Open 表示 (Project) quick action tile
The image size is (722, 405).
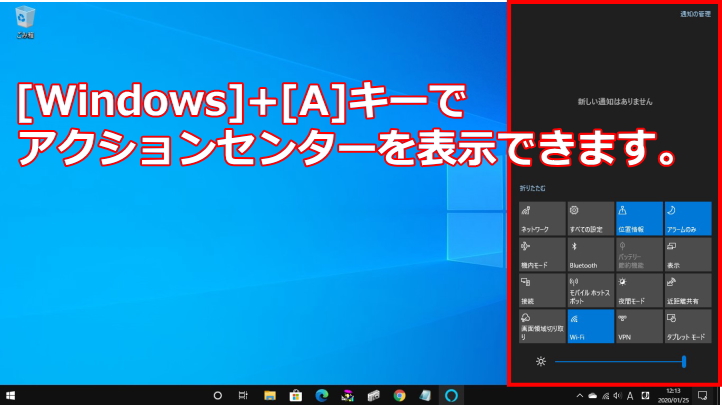(686, 253)
